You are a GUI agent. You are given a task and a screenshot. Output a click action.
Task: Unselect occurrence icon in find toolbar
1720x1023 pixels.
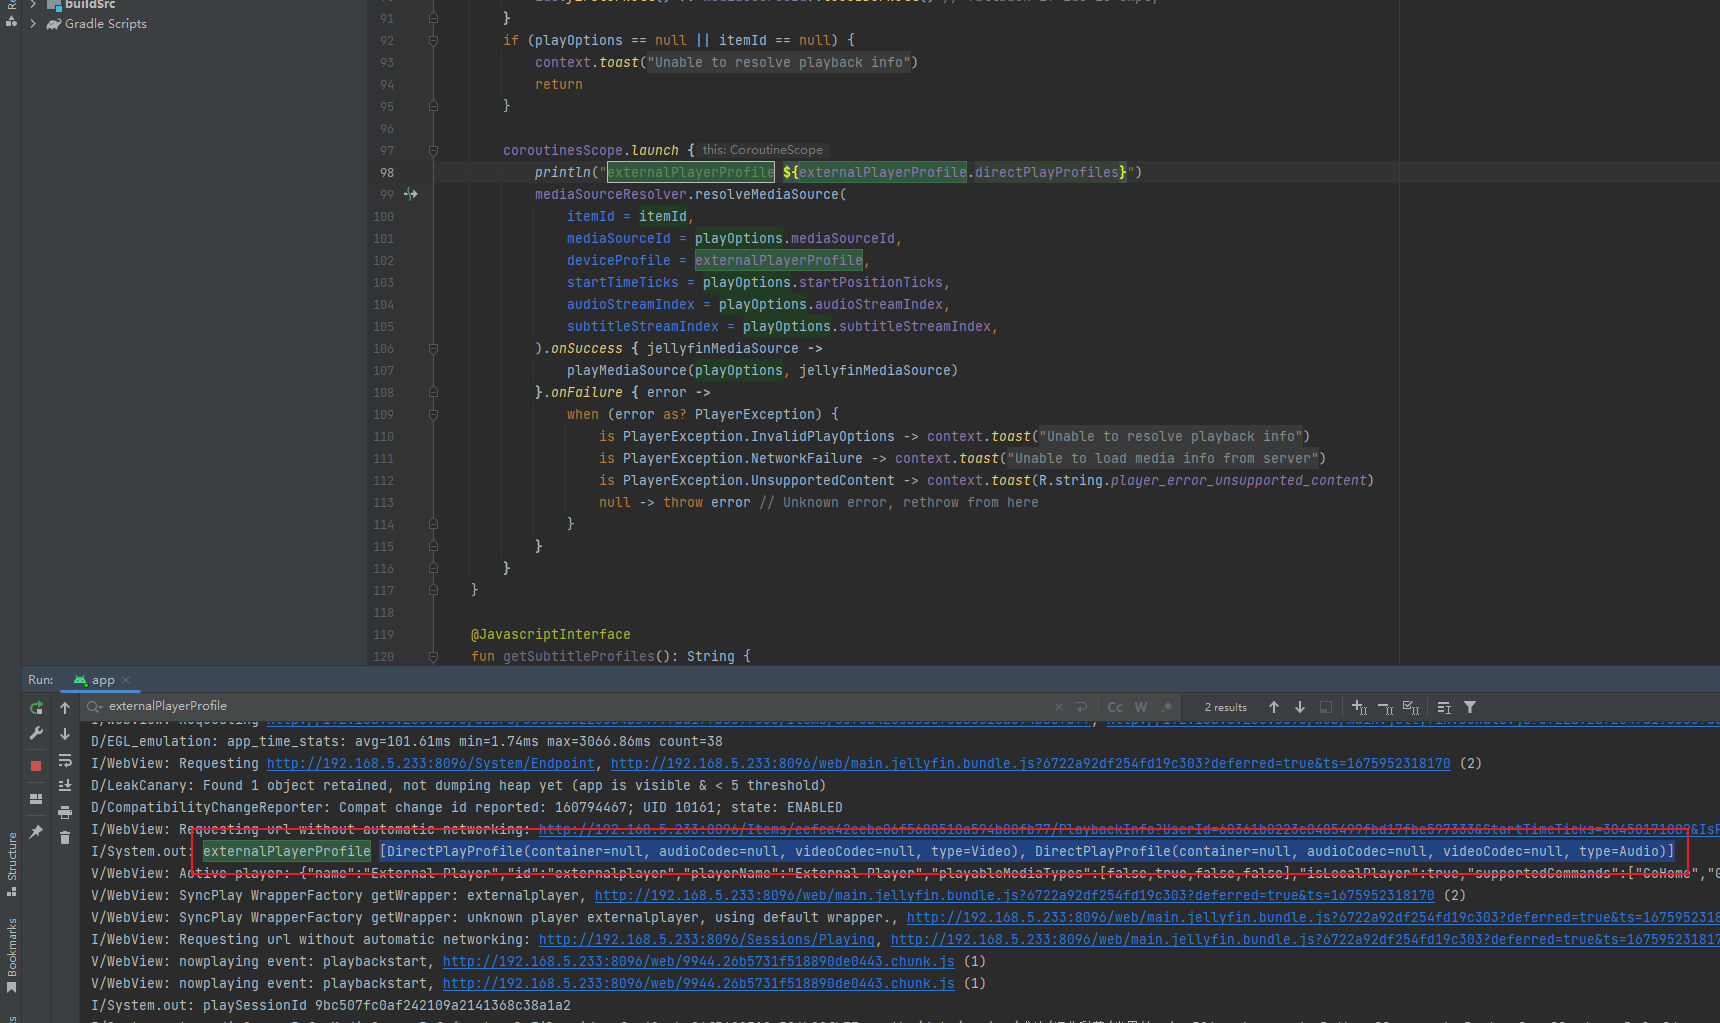pyautogui.click(x=1386, y=707)
